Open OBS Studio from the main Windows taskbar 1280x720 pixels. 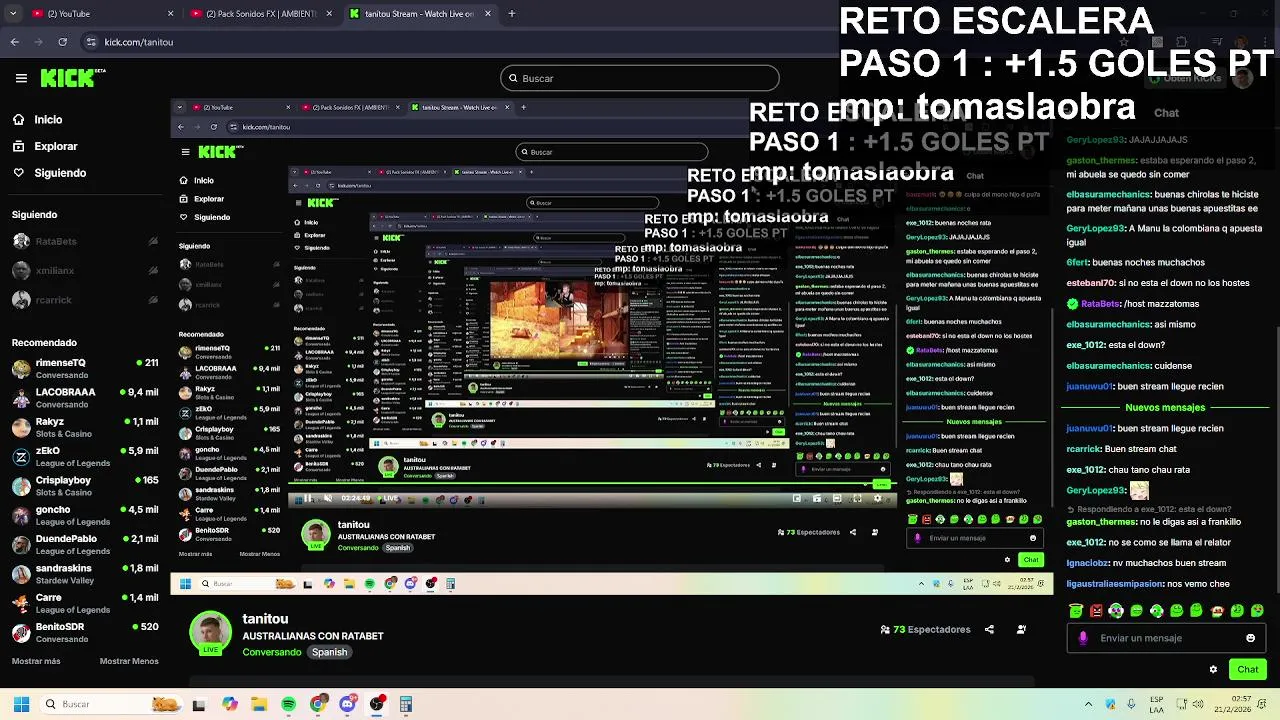[x=377, y=704]
